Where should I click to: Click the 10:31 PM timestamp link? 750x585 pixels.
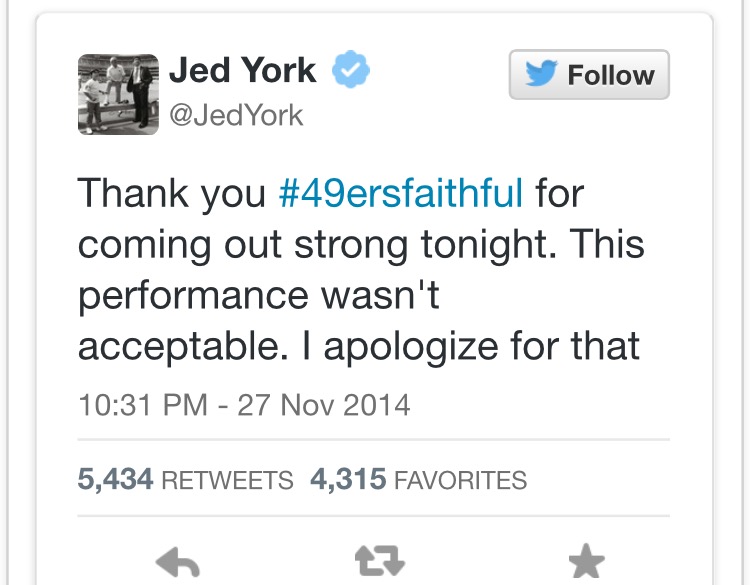142,405
